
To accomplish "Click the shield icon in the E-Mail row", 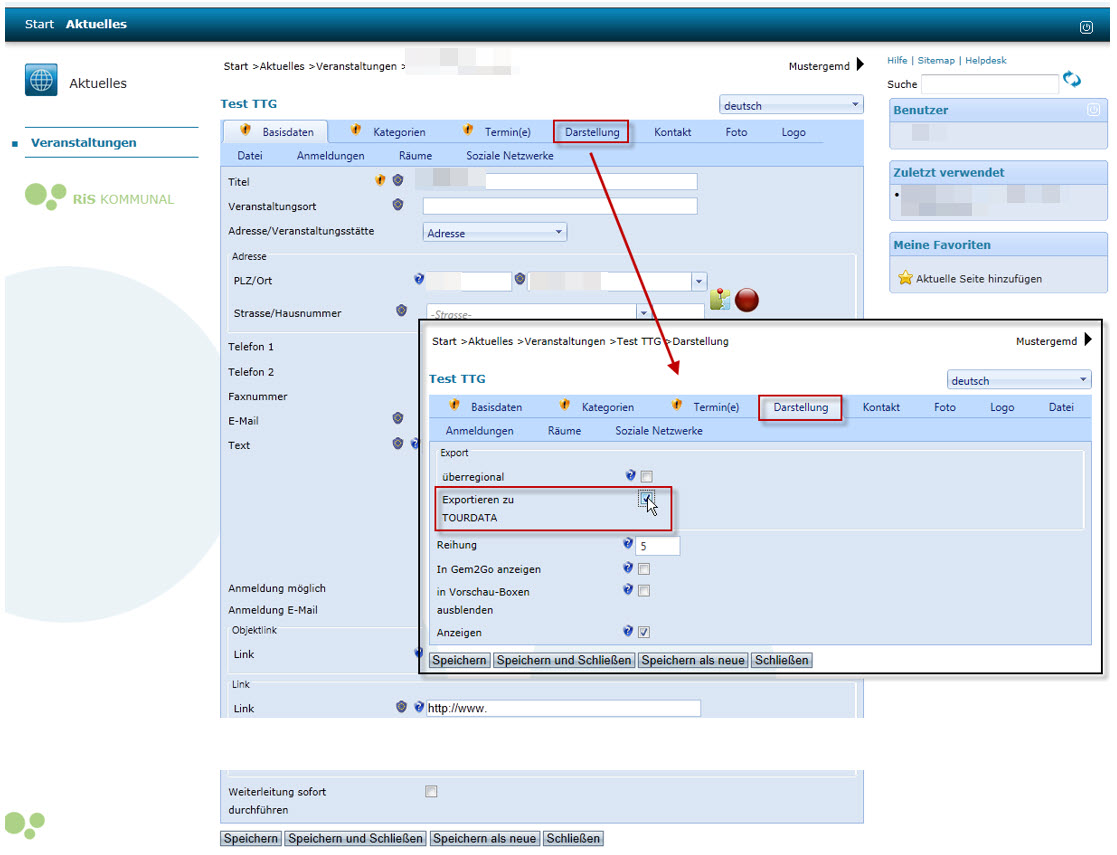I will (x=398, y=418).
